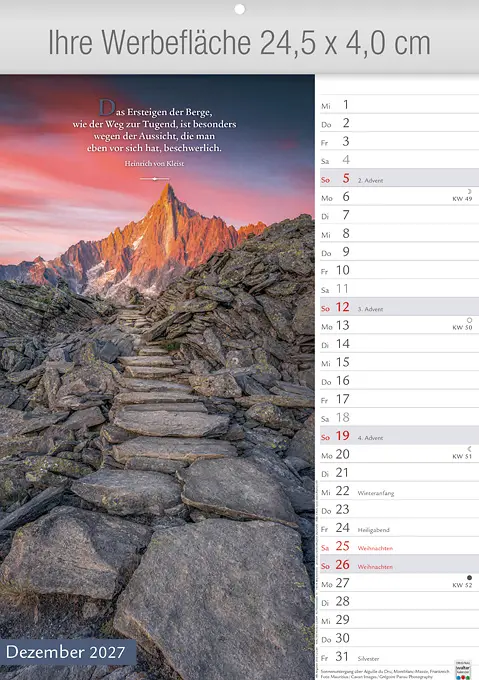
Task: Select date 22 next to Winteranfang
Action: 342,490
